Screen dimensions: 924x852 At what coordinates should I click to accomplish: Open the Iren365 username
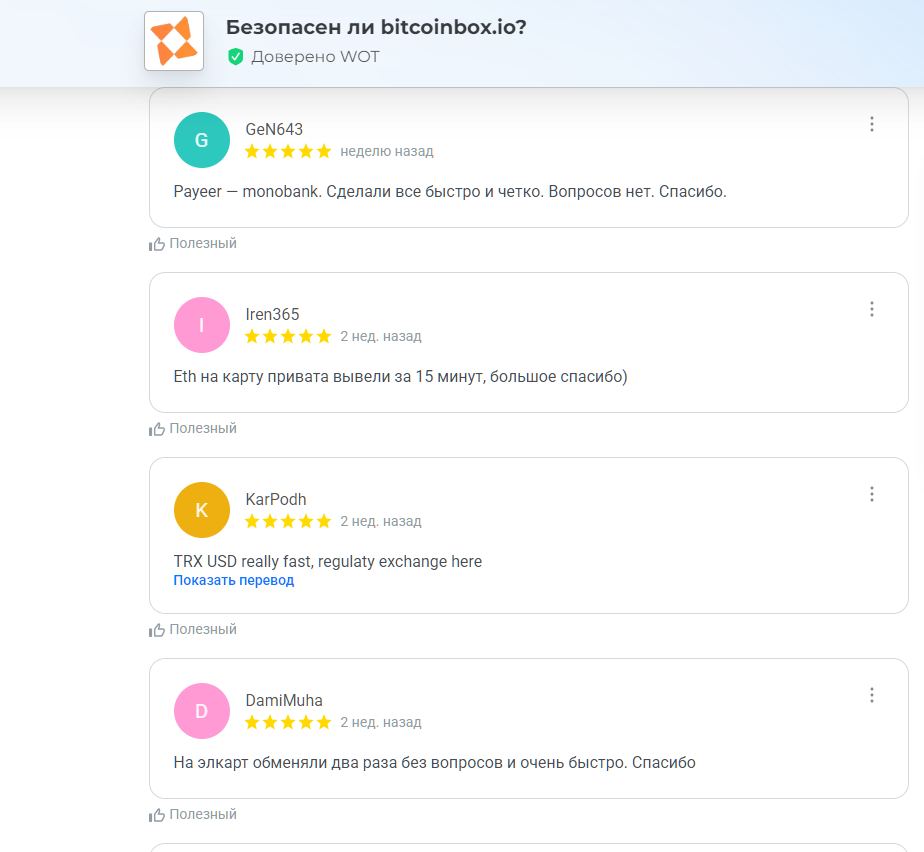[272, 314]
